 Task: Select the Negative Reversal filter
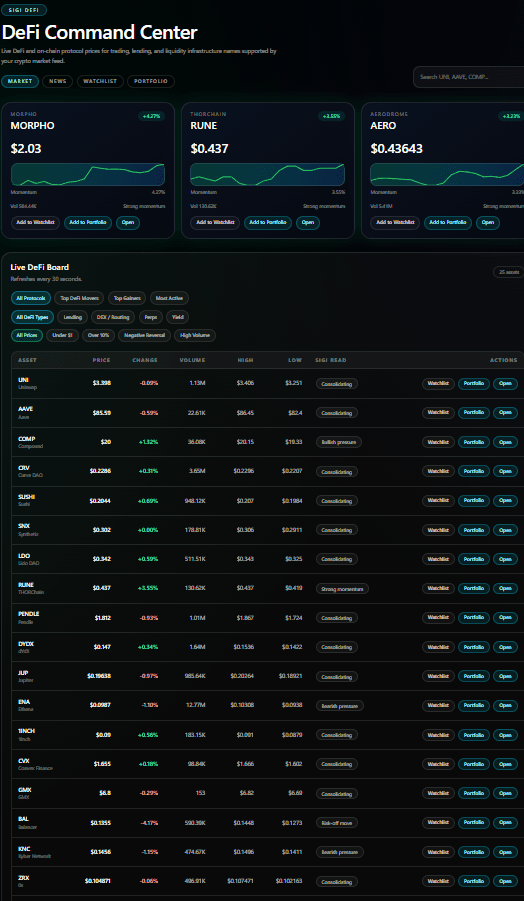144,335
